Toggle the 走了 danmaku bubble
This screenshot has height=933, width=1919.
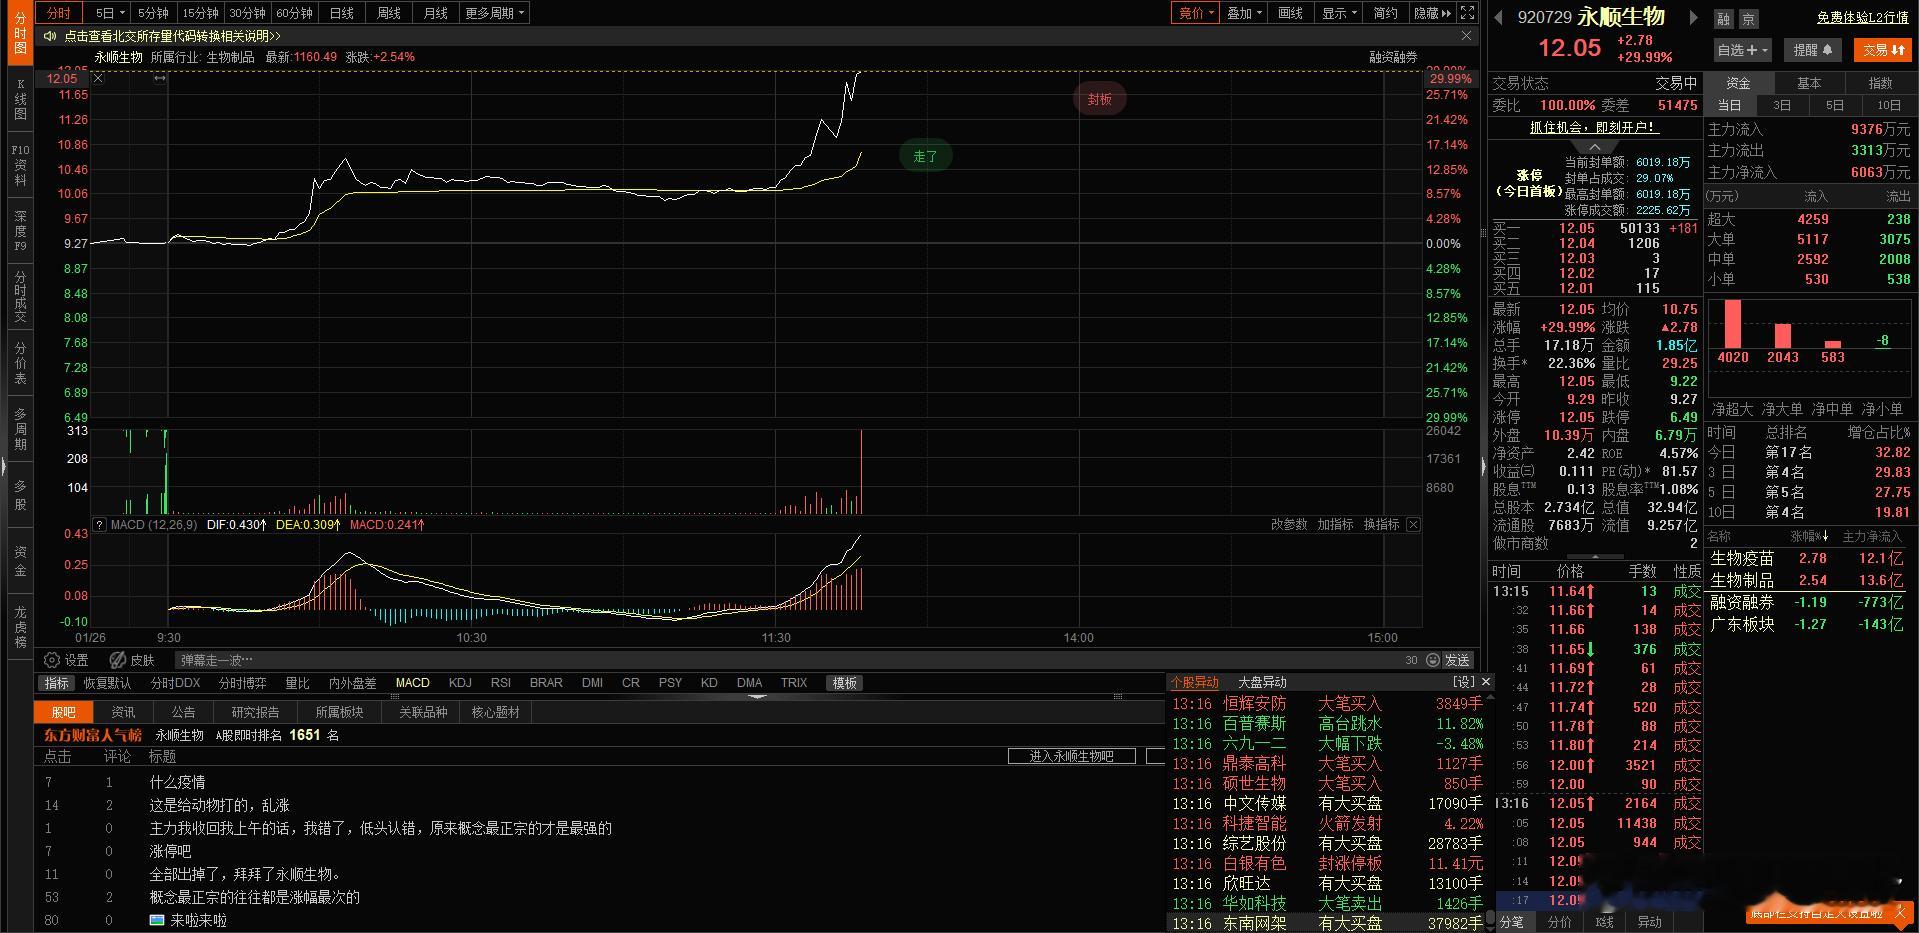pos(925,156)
